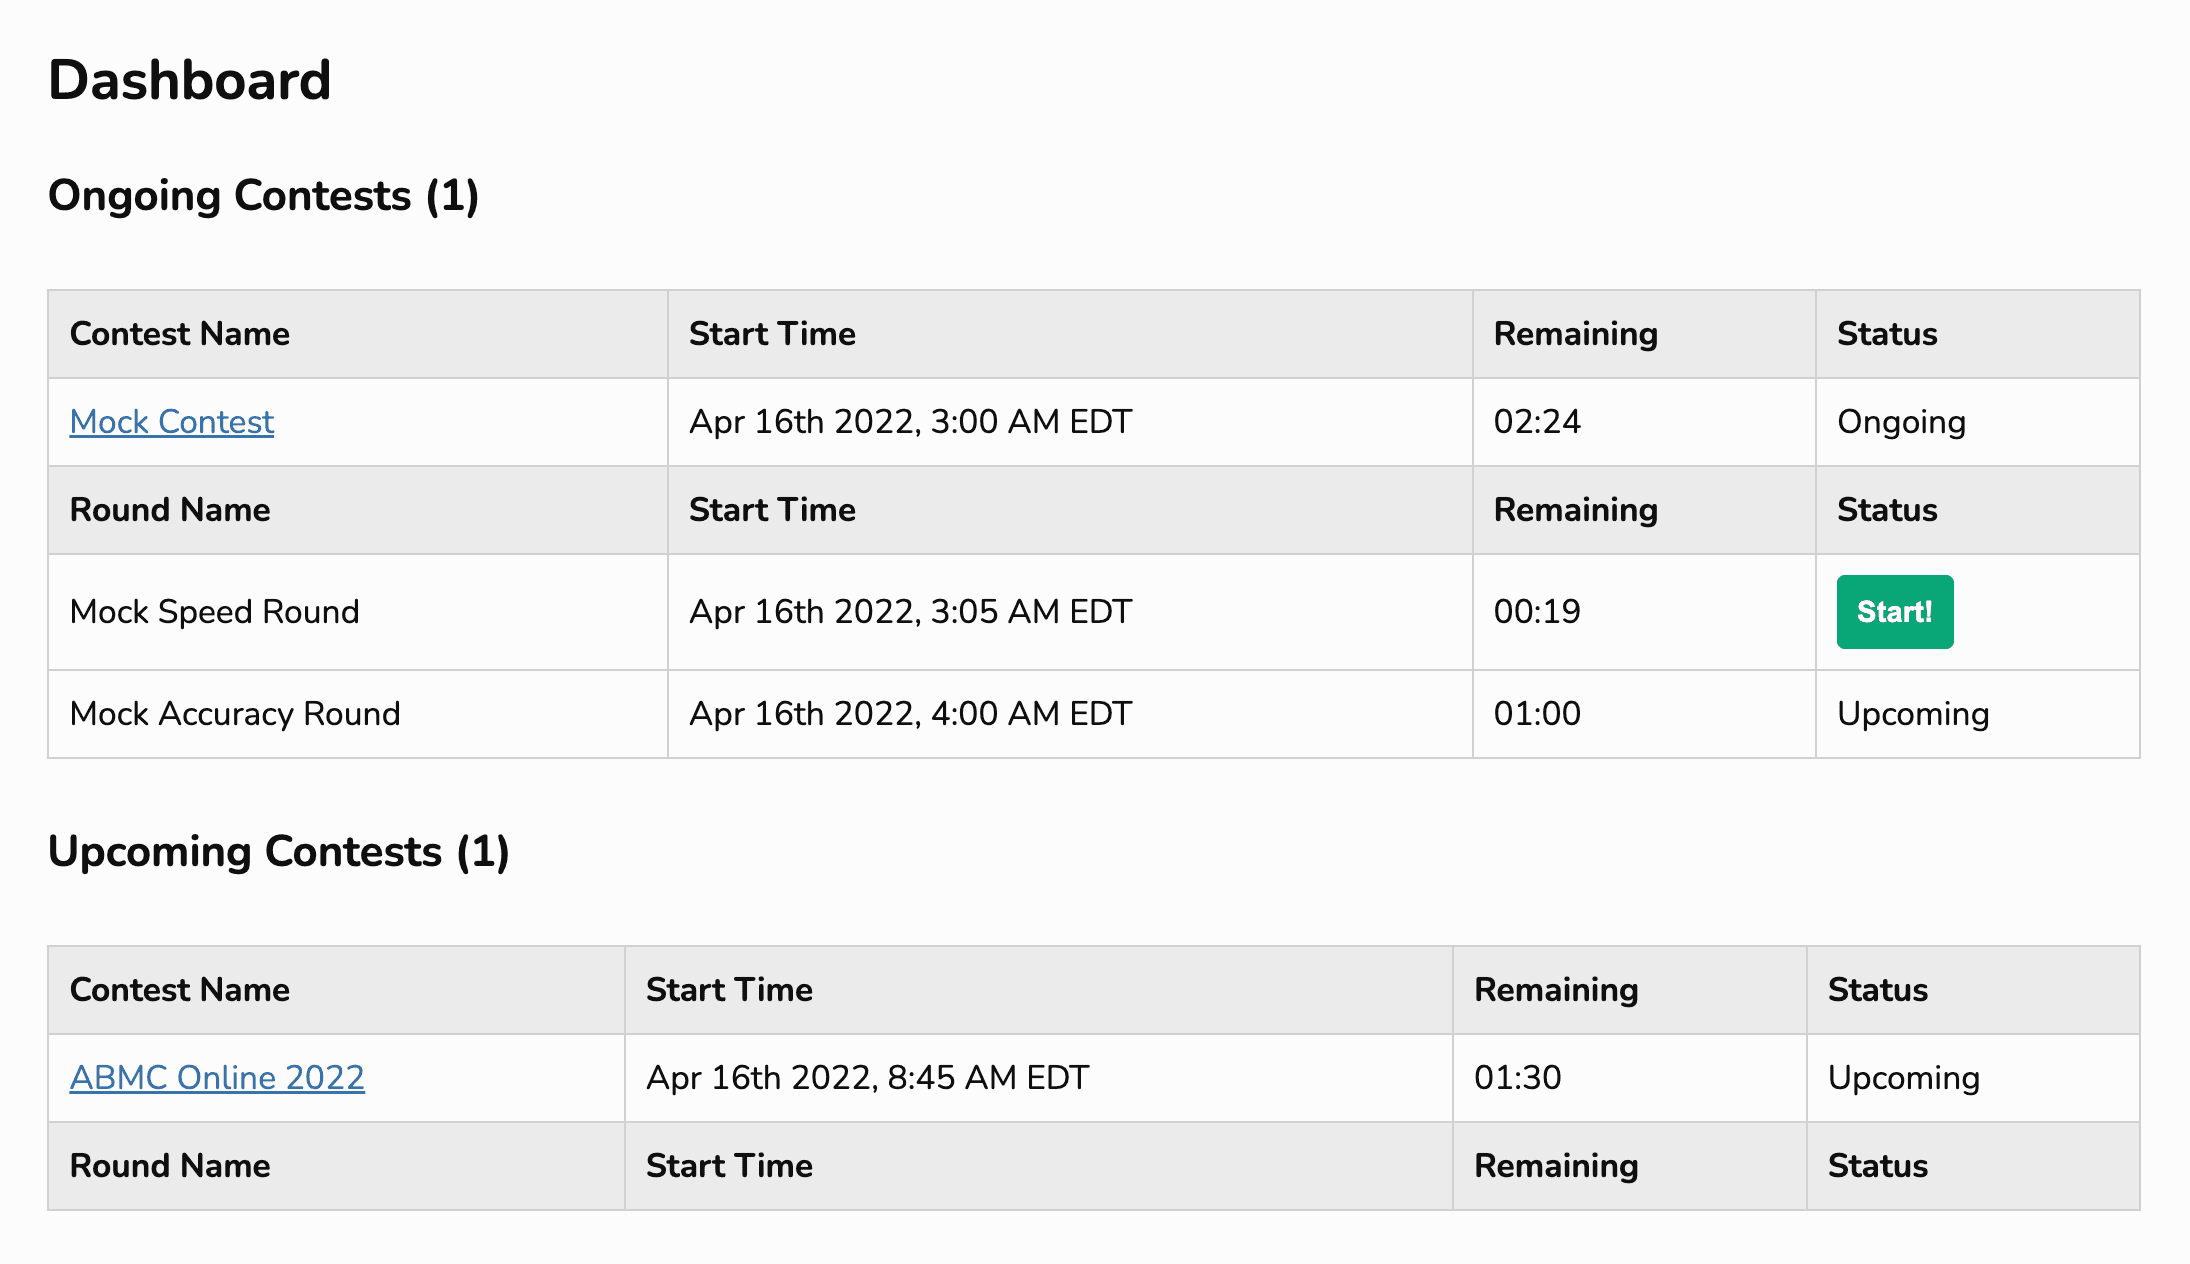This screenshot has width=2190, height=1264.
Task: Click the Contest Name column header in ongoing table
Action: click(x=180, y=334)
